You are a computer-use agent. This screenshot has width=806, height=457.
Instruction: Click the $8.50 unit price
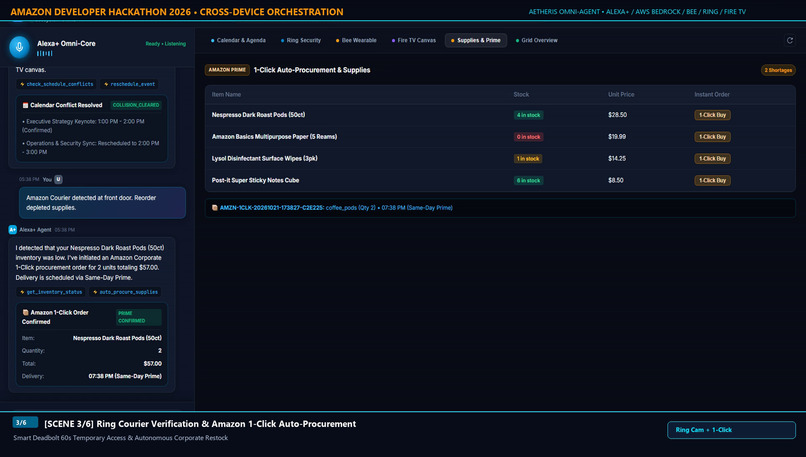coord(616,180)
